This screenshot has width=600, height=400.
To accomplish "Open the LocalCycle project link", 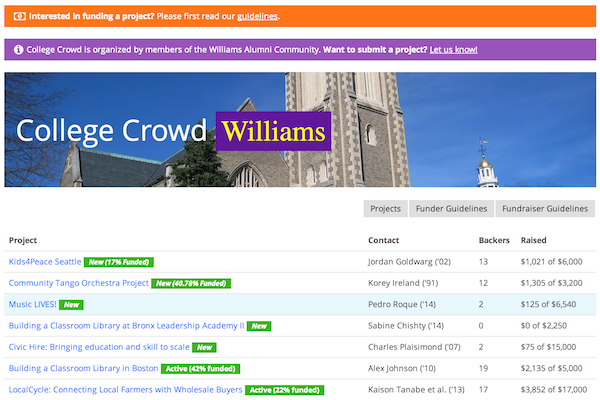I will pos(126,390).
